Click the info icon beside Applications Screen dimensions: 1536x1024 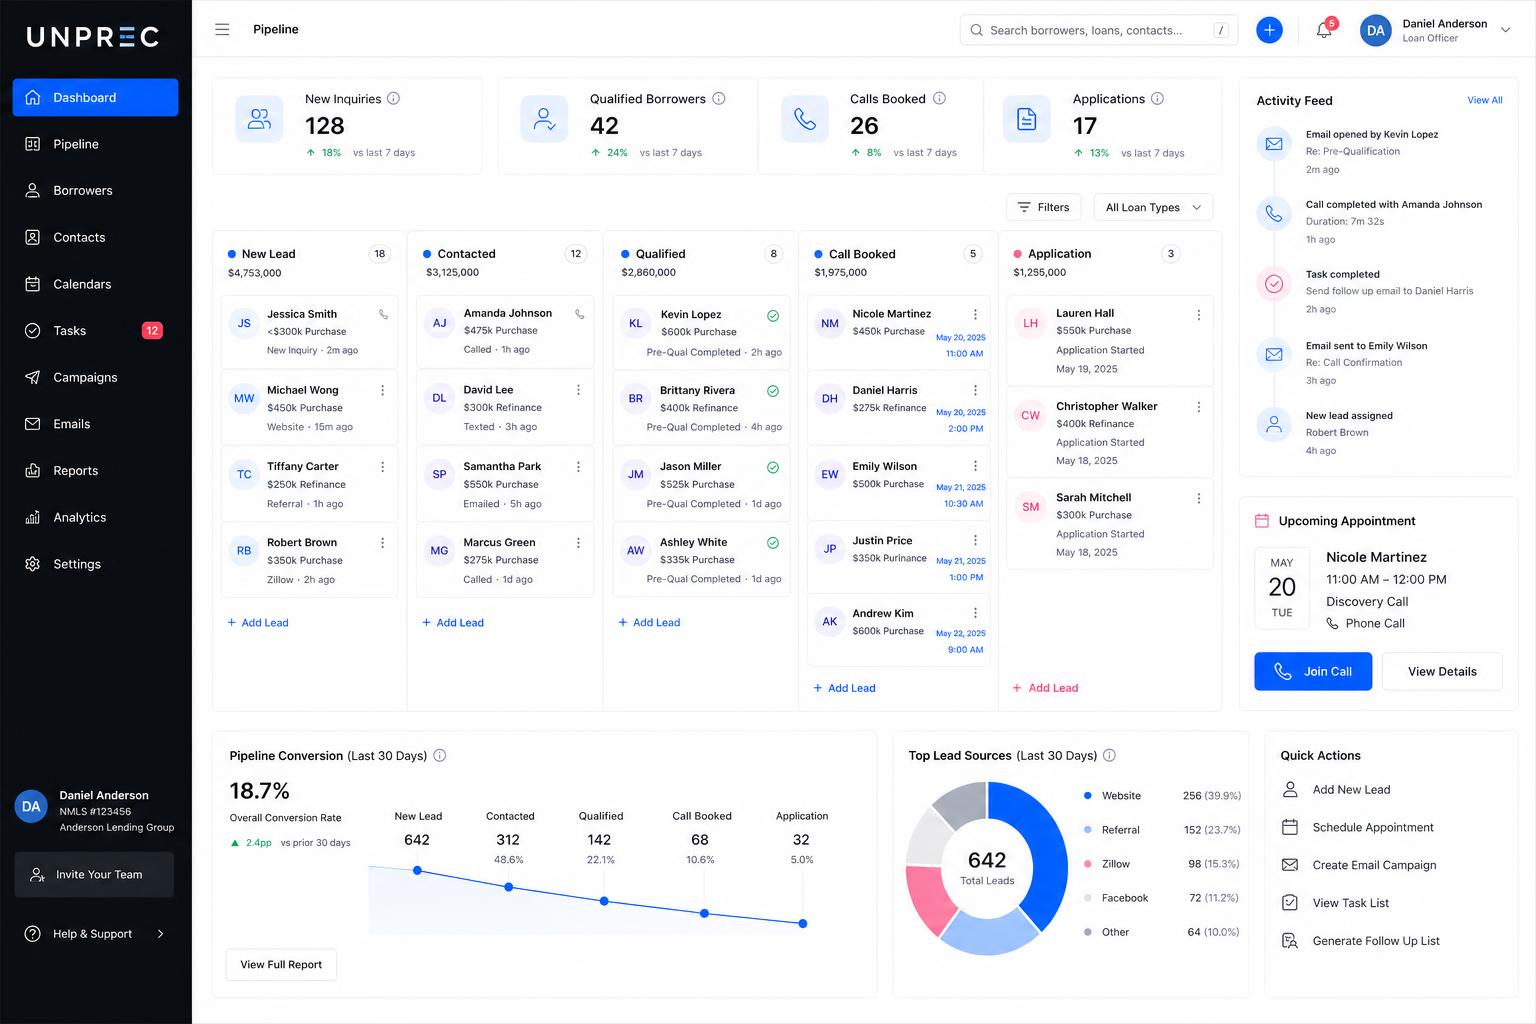point(1157,98)
